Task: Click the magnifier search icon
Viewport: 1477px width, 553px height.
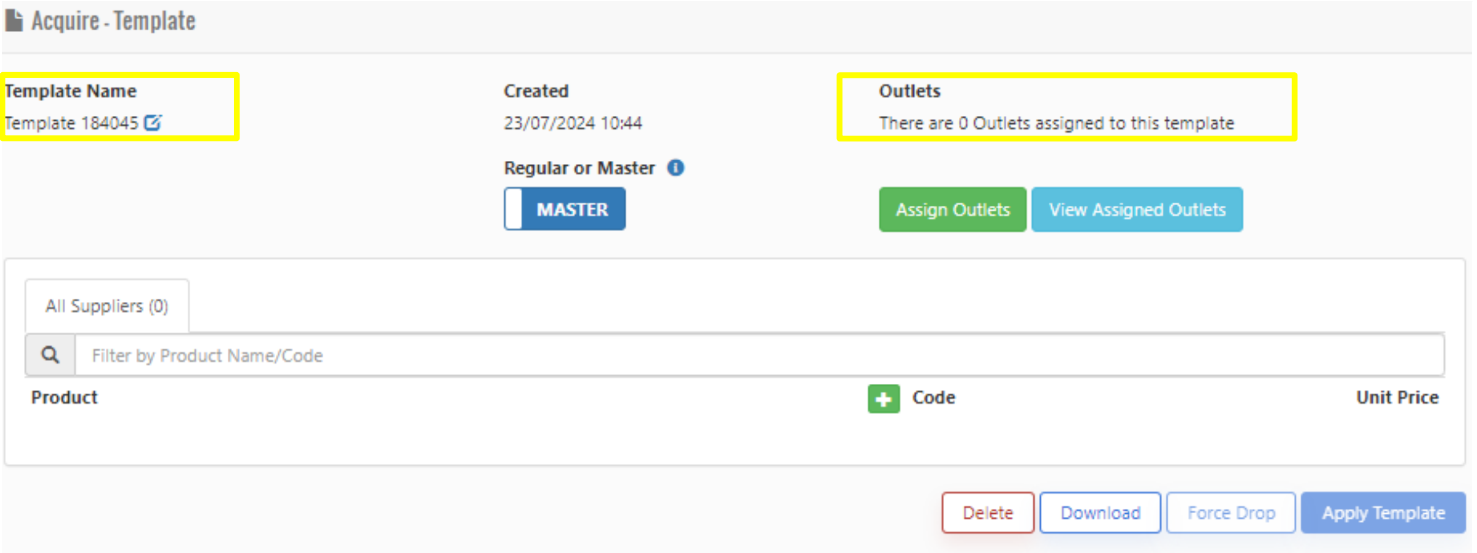Action: (x=50, y=355)
